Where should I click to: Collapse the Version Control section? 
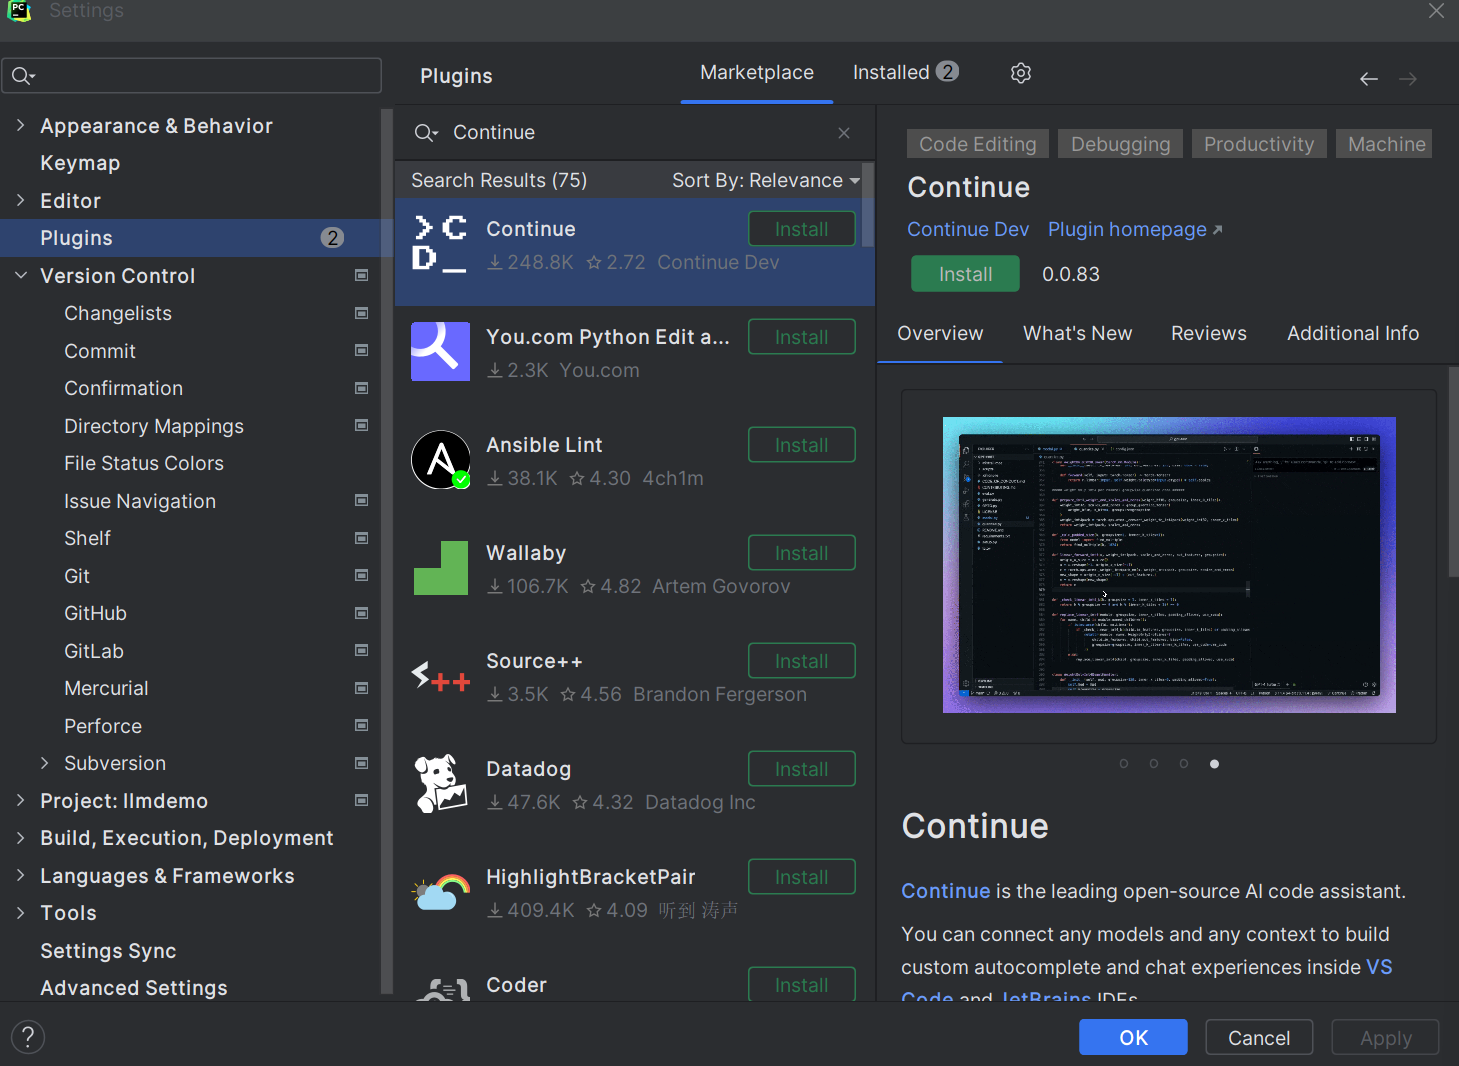21,275
